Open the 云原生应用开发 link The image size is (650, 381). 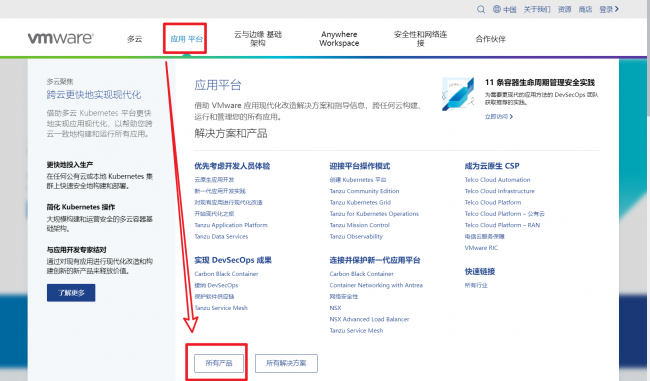[x=214, y=180]
